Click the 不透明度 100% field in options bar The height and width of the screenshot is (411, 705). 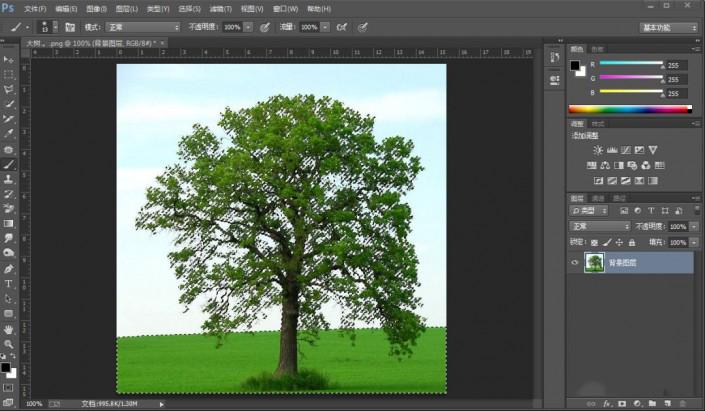point(234,27)
